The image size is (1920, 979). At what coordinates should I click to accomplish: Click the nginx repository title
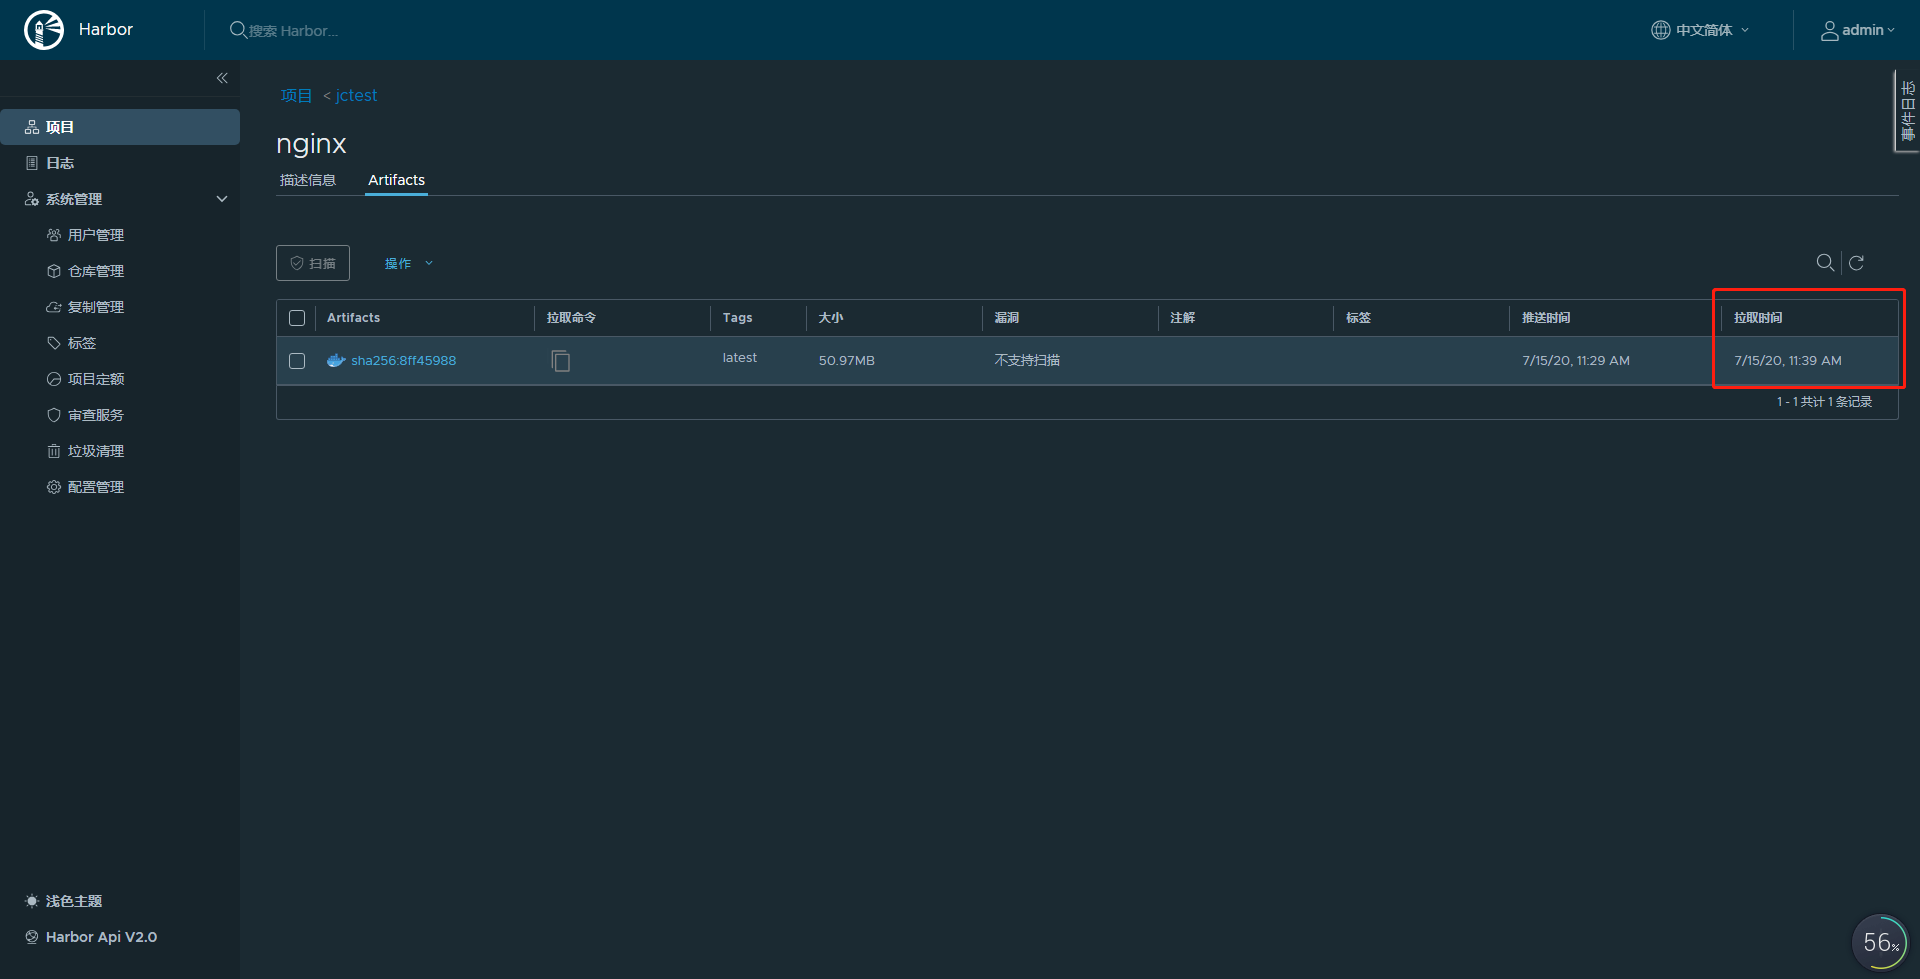311,144
